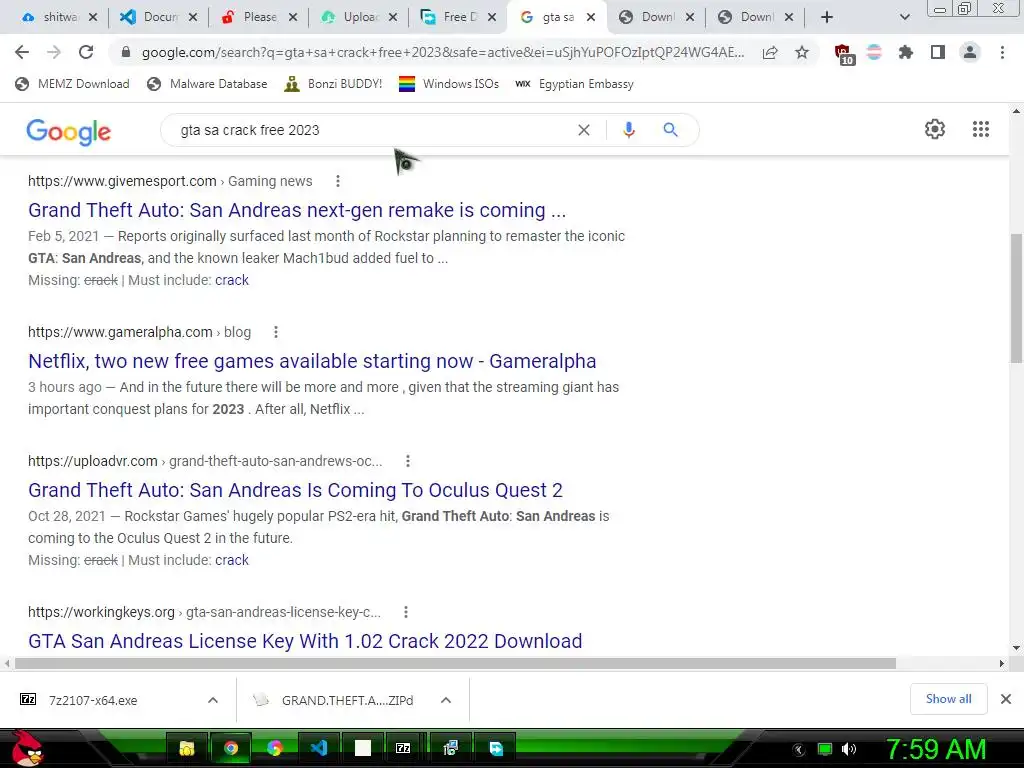Open 'San Andreas next-gen remake is coming' result
Image resolution: width=1024 pixels, height=768 pixels.
click(297, 210)
